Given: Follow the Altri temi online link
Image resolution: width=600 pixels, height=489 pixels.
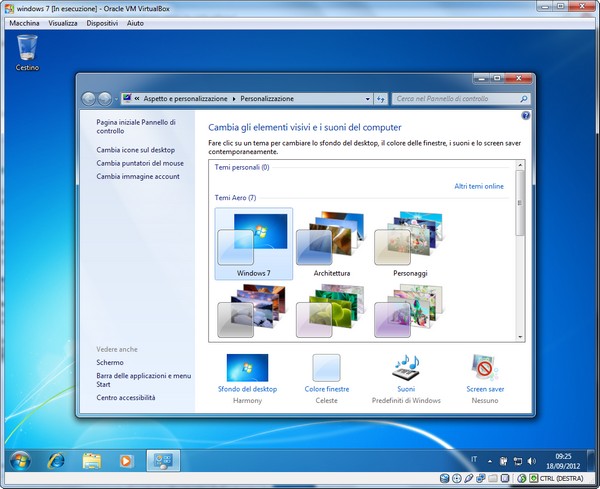Looking at the screenshot, I should (479, 186).
